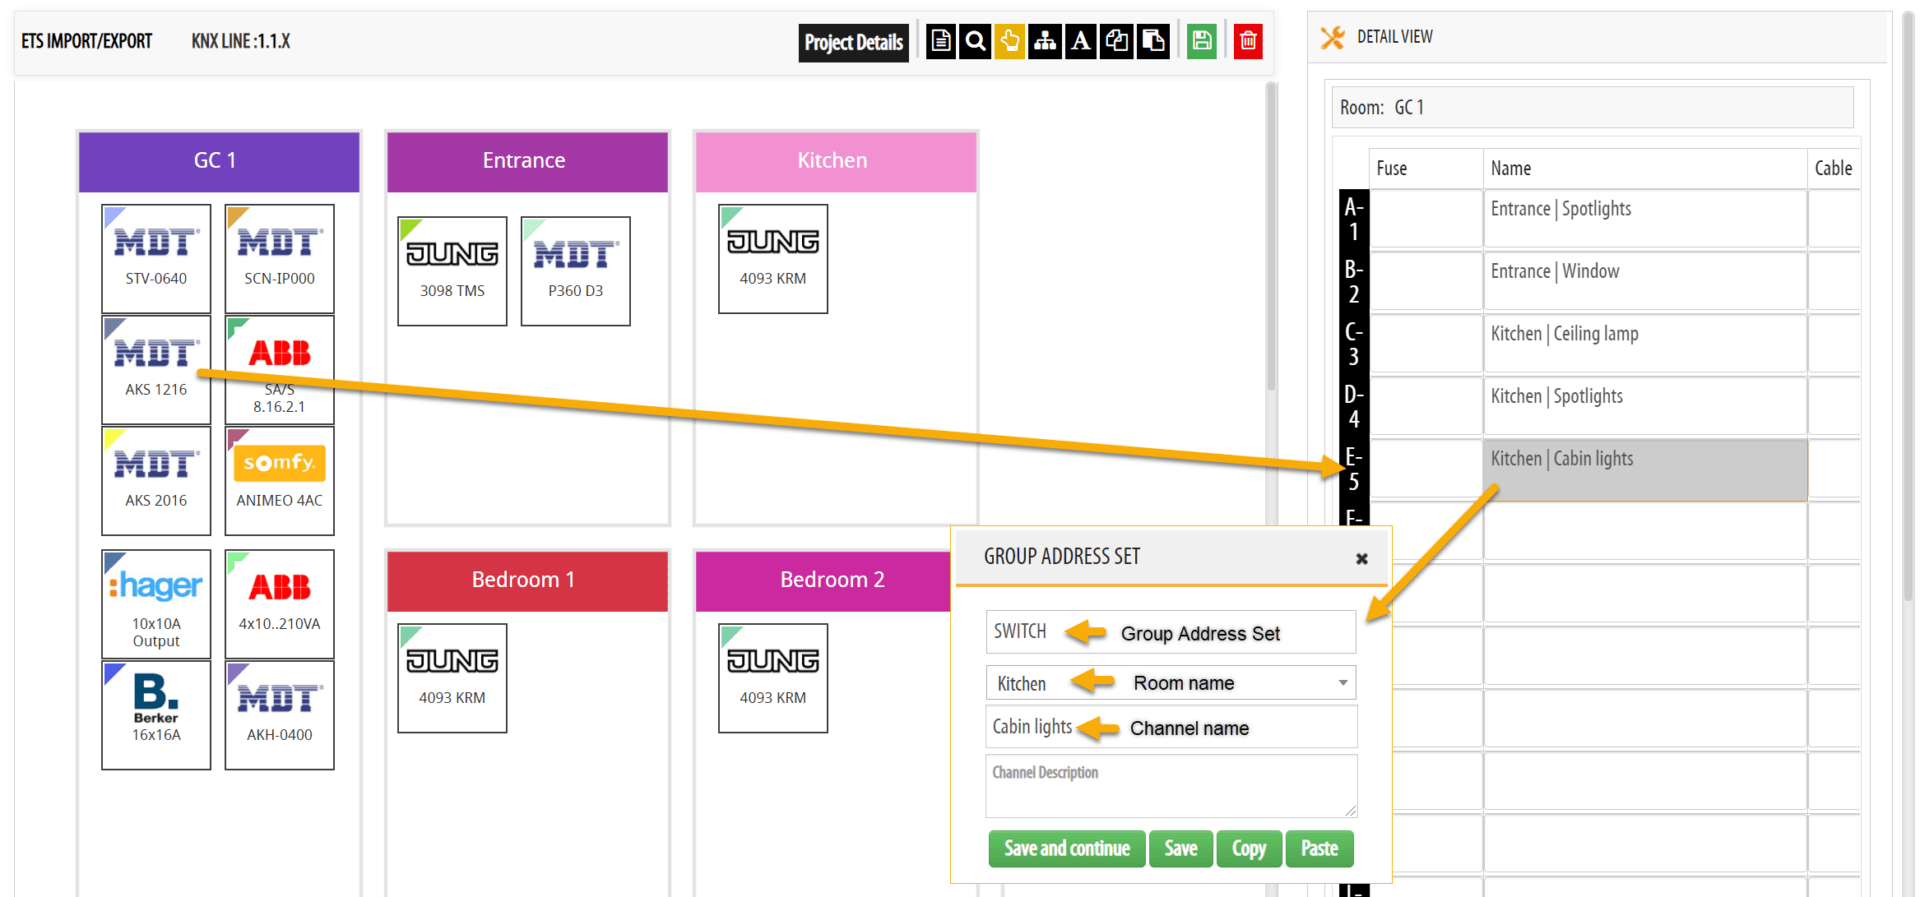Click the canvas vertical scrollbar
The image size is (1920, 897).
pyautogui.click(x=1271, y=240)
